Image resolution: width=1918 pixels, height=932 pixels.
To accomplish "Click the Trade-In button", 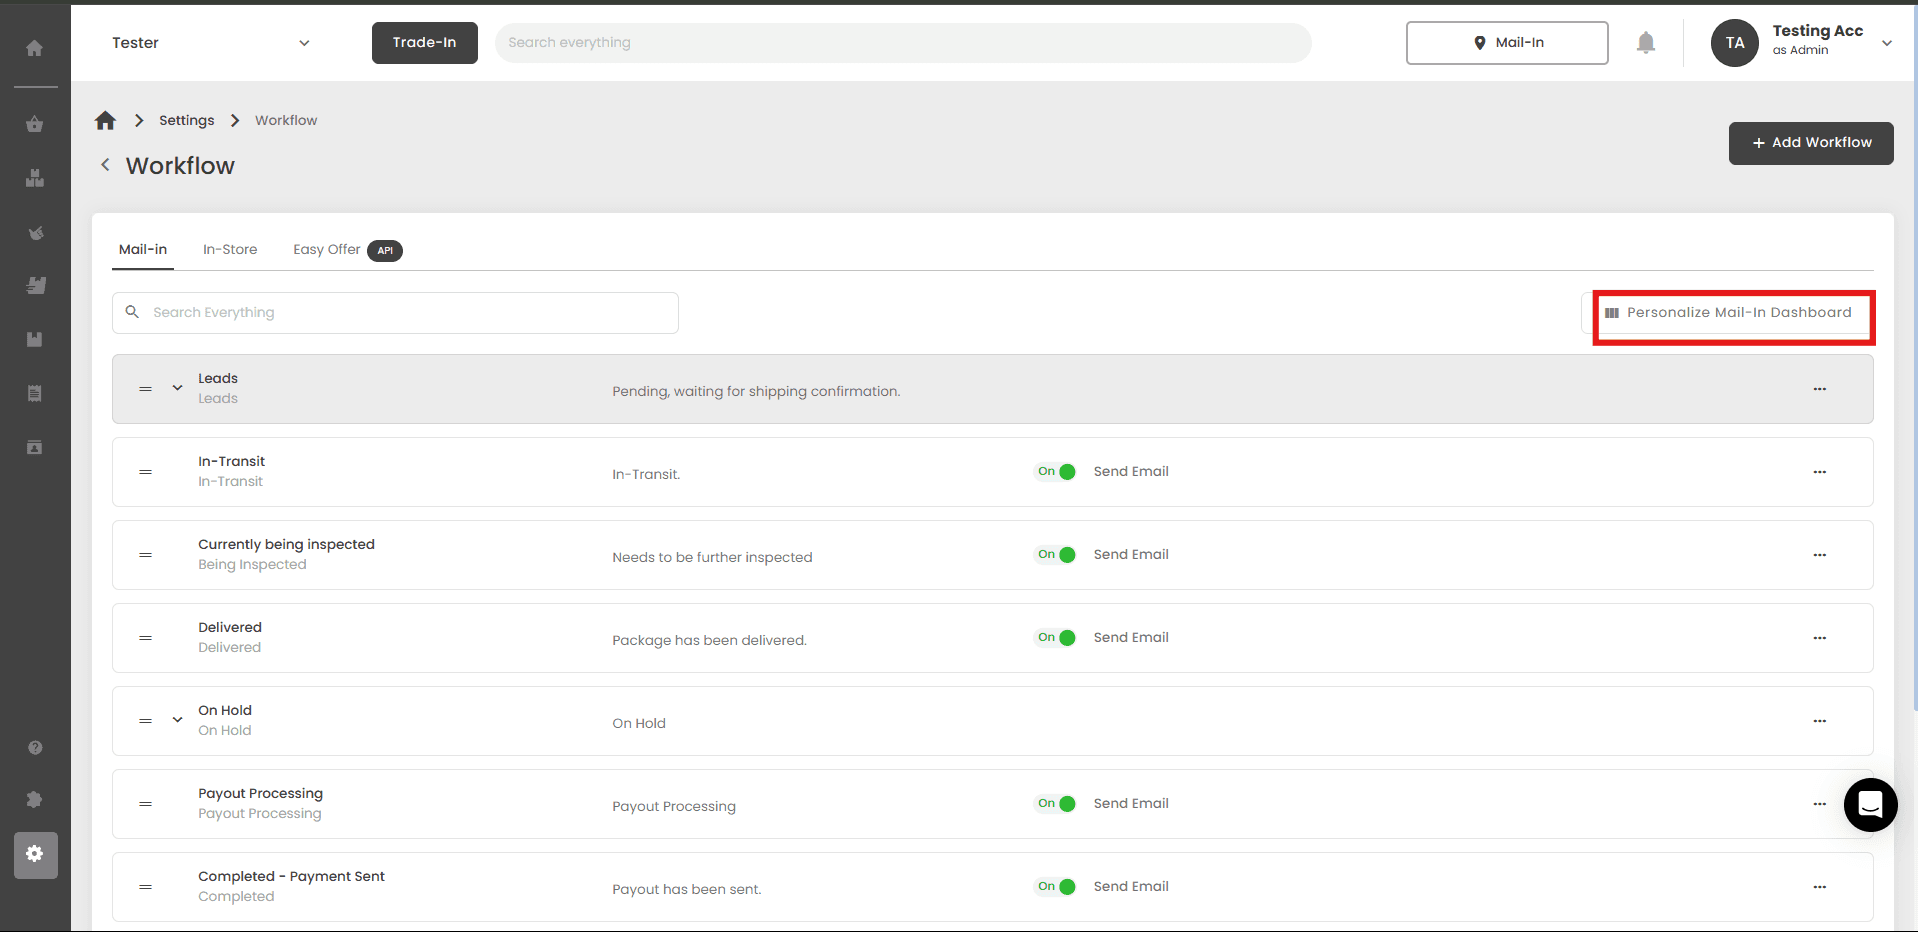I will (425, 43).
